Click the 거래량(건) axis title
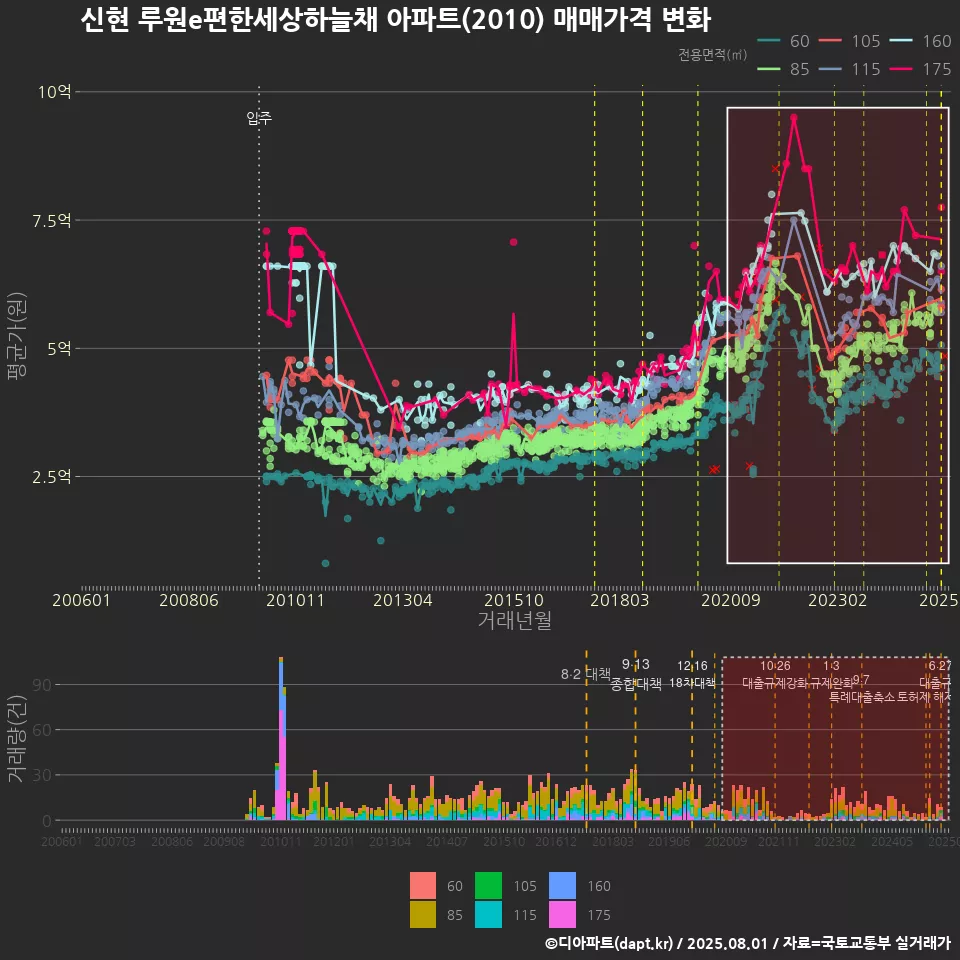Viewport: 960px width, 960px height. click(17, 738)
